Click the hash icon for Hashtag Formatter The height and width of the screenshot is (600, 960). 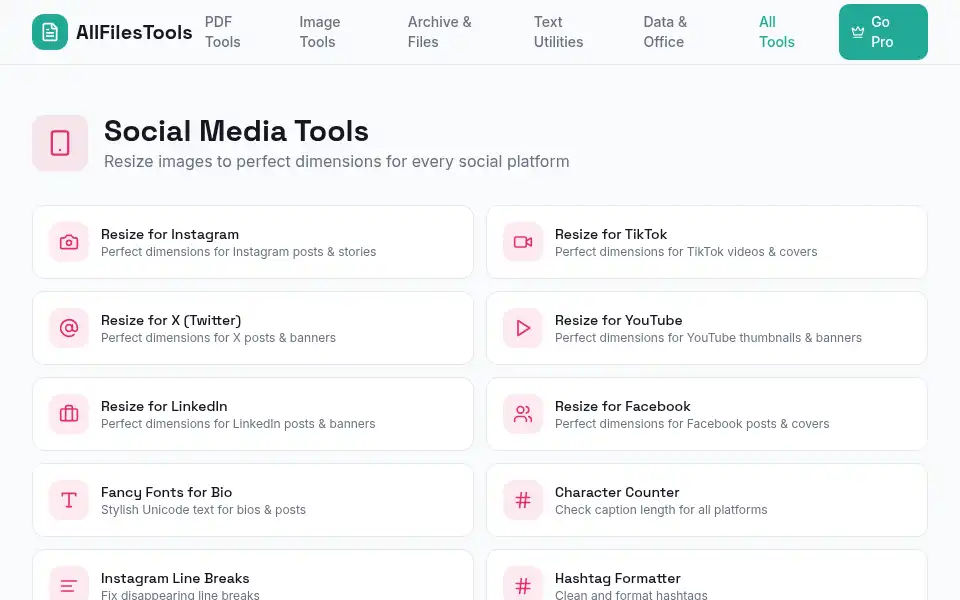523,586
